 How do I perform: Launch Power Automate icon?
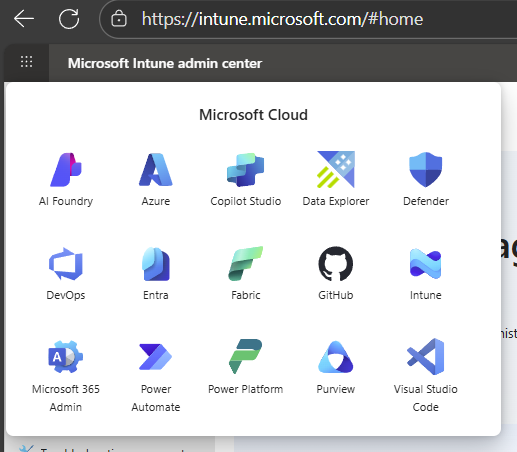tap(156, 357)
